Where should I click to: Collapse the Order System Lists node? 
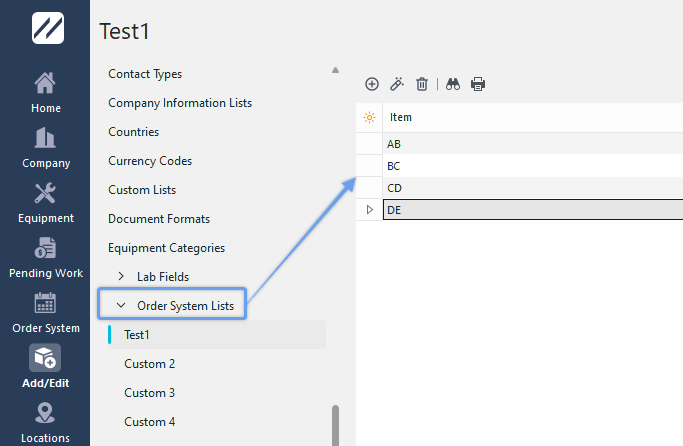[x=121, y=306]
